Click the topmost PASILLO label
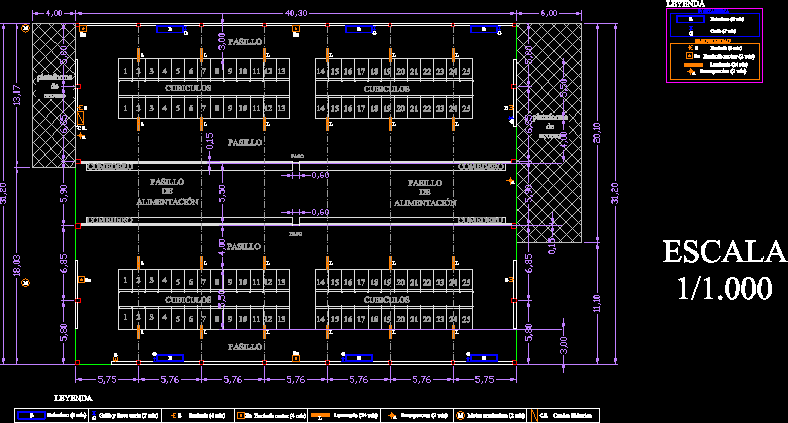Viewport: 788px width, 423px height. click(x=245, y=42)
